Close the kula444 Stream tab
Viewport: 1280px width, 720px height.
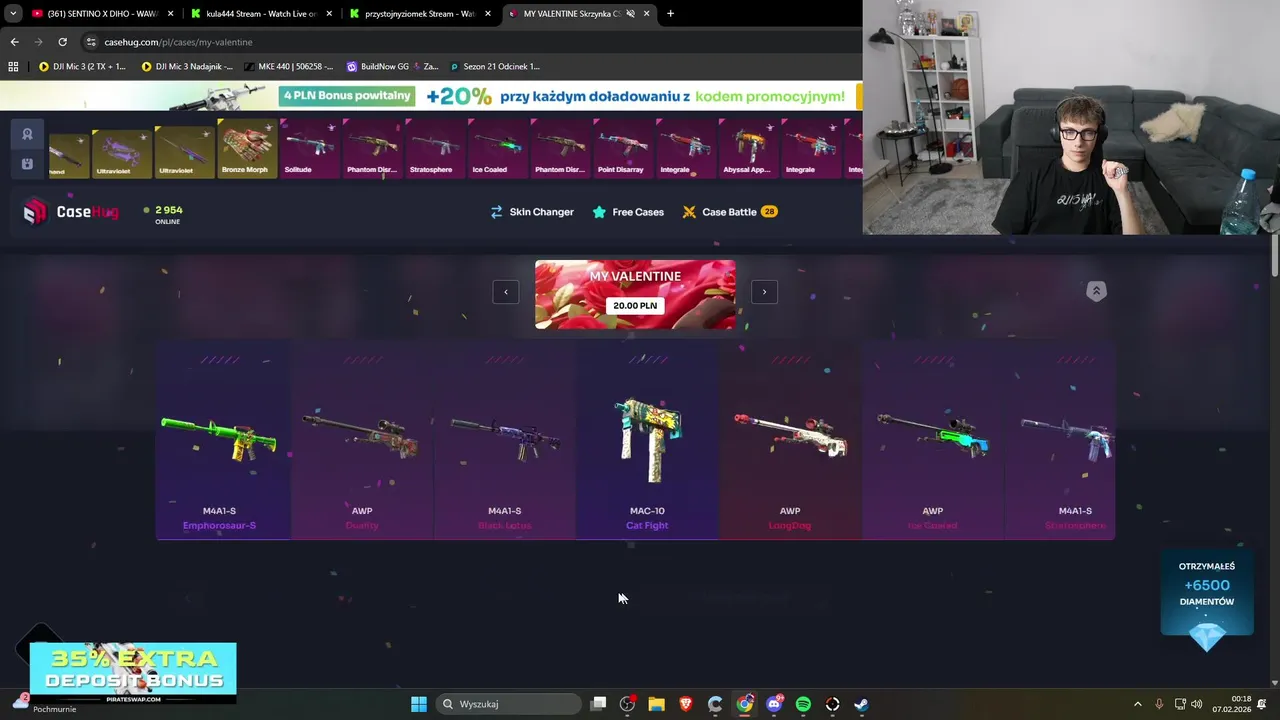(x=329, y=14)
